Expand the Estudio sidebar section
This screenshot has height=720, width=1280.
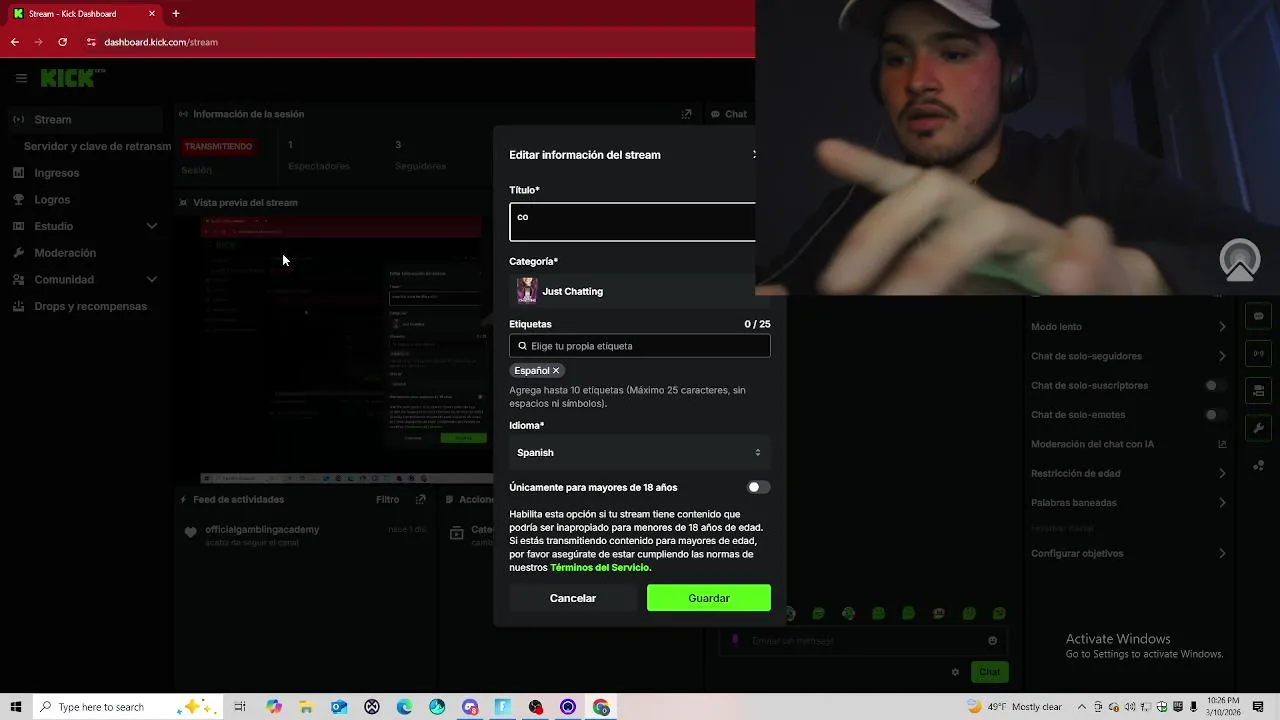[152, 226]
